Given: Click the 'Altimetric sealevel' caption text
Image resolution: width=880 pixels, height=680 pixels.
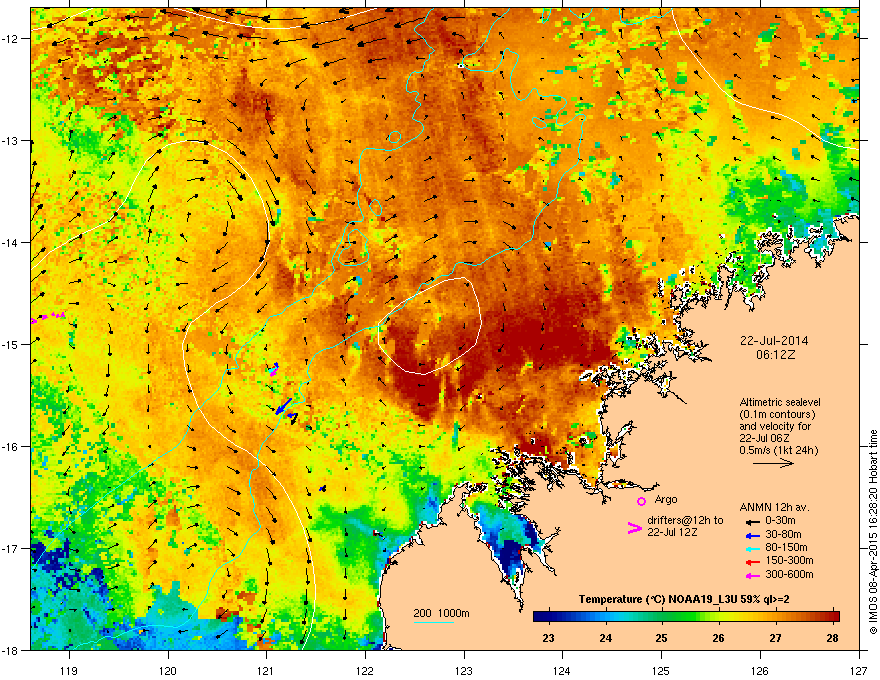Looking at the screenshot, I should [x=780, y=402].
